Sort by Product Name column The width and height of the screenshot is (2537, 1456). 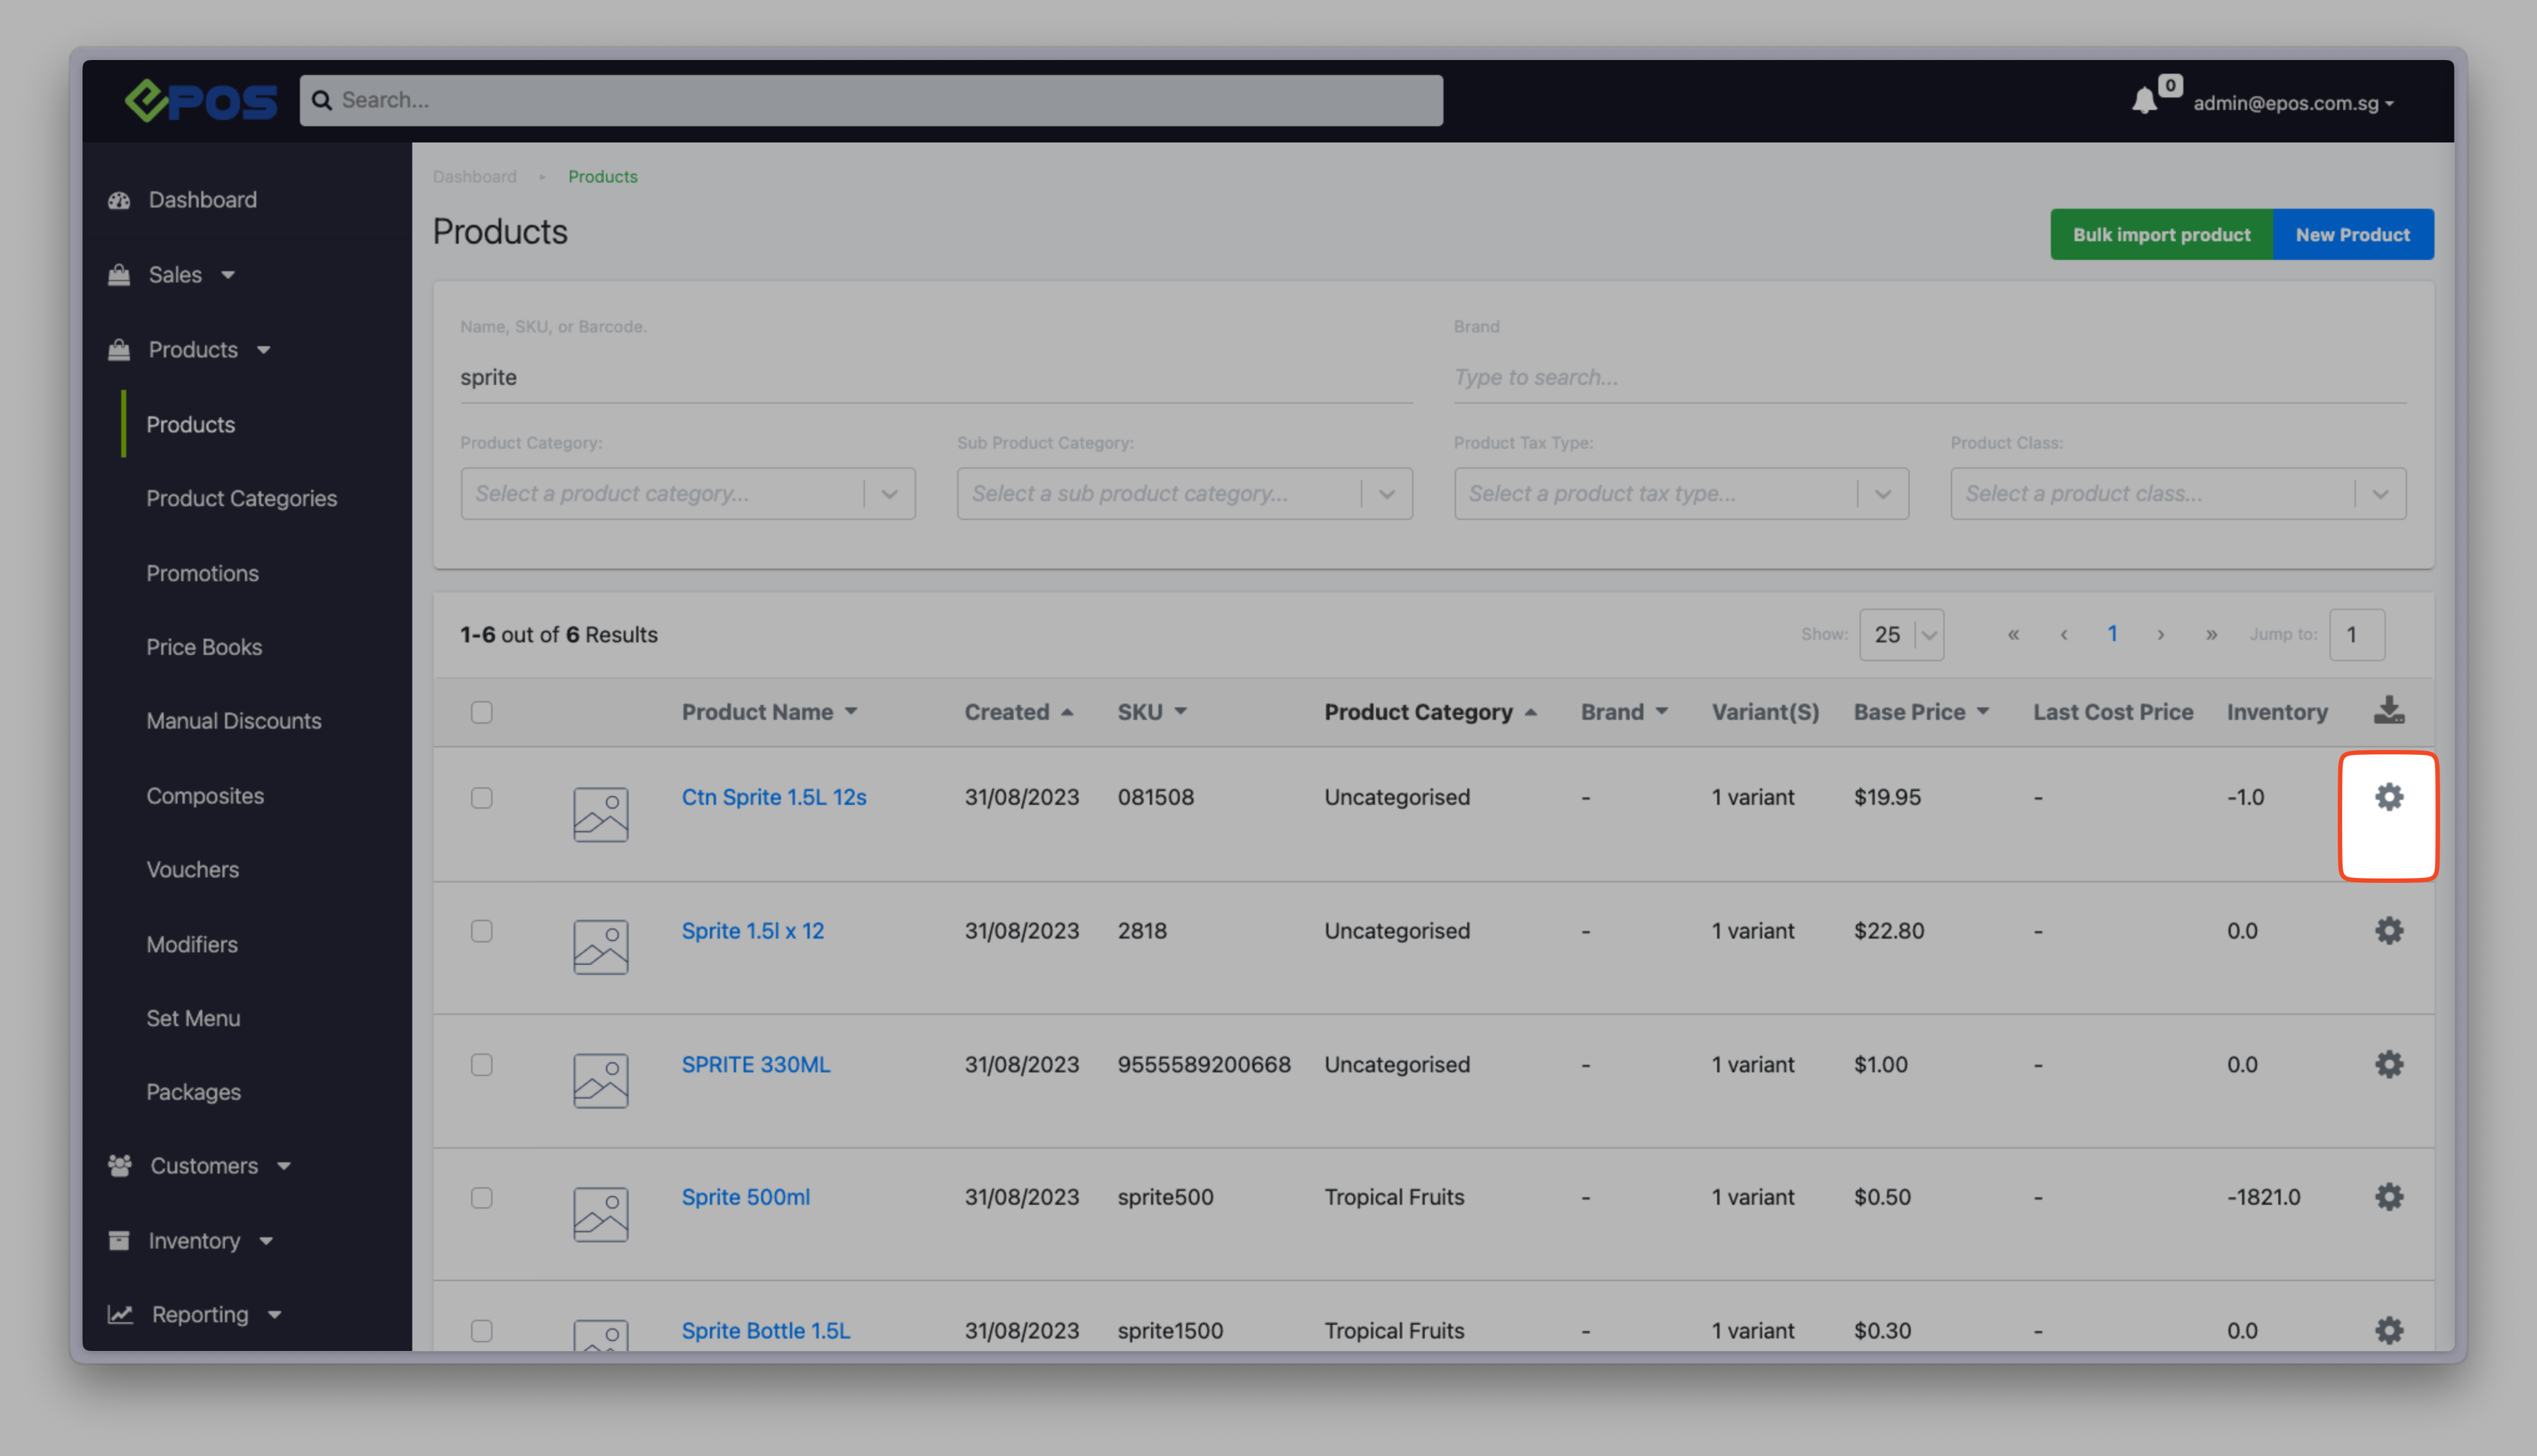[769, 712]
